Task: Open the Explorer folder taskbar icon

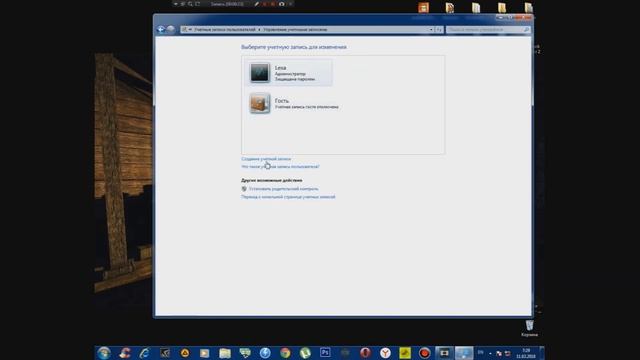Action: click(x=225, y=353)
